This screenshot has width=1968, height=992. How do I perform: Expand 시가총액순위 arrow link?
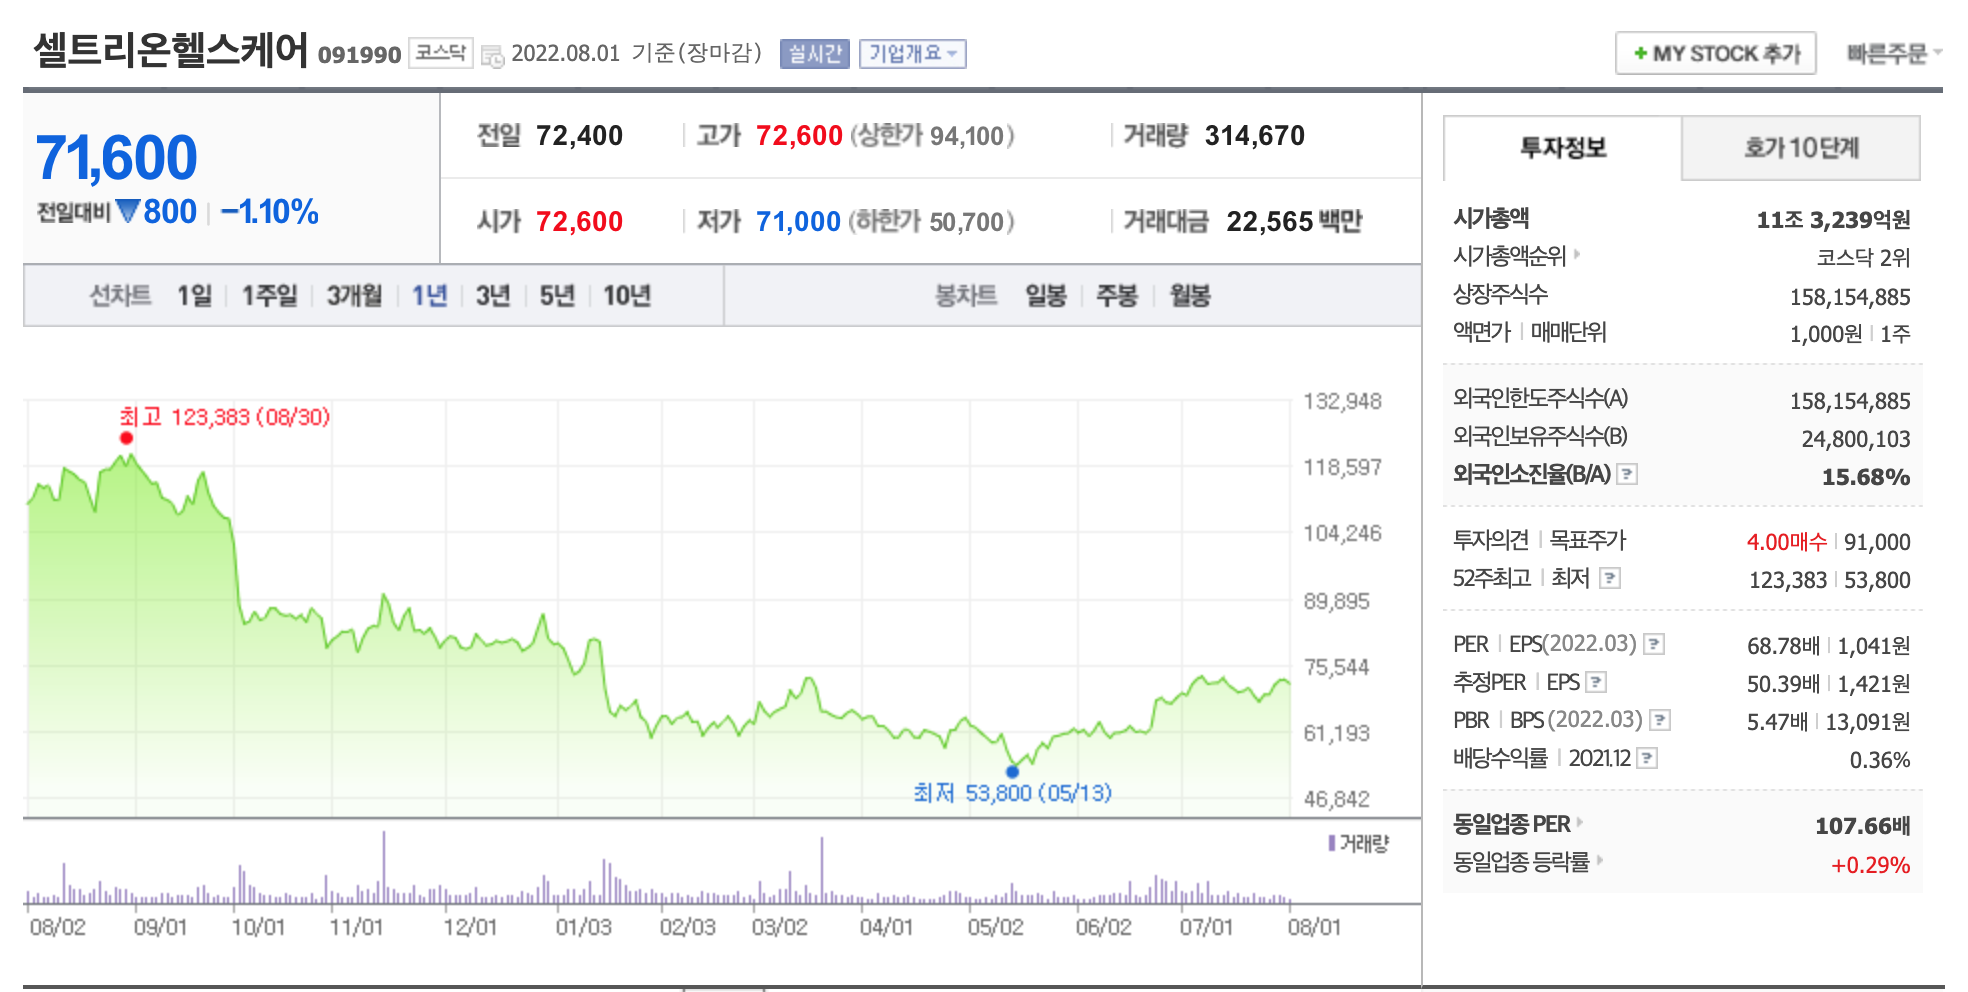point(1577,254)
